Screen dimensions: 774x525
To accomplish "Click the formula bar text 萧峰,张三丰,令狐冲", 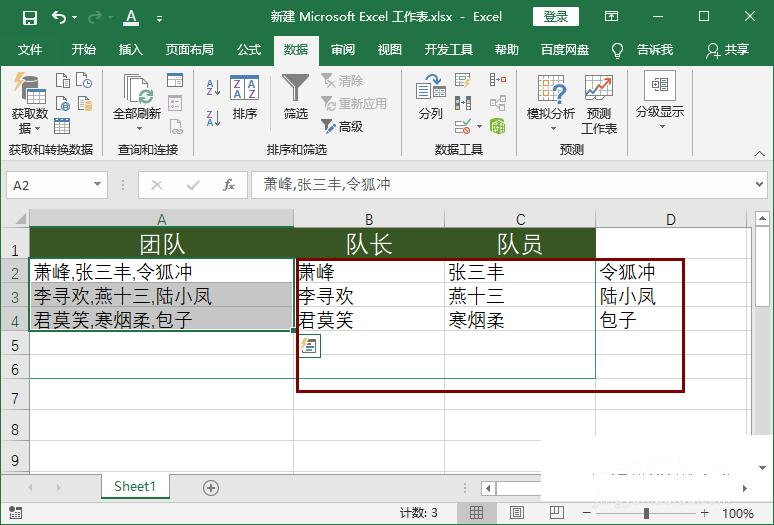I will click(327, 185).
